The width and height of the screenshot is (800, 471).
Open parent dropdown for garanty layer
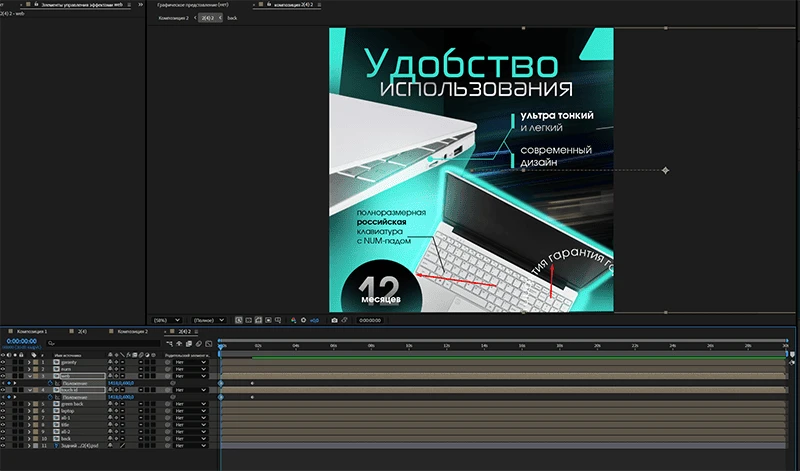(190, 362)
